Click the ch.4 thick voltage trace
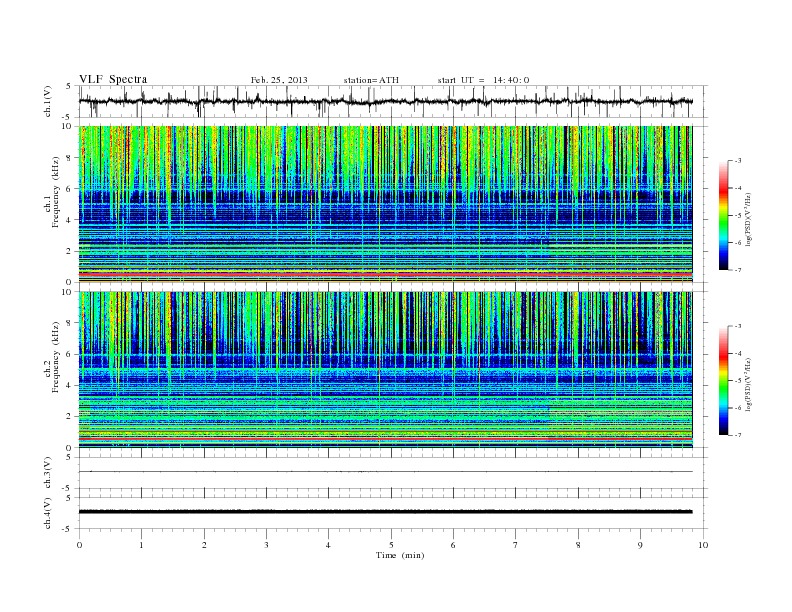 pyautogui.click(x=385, y=512)
